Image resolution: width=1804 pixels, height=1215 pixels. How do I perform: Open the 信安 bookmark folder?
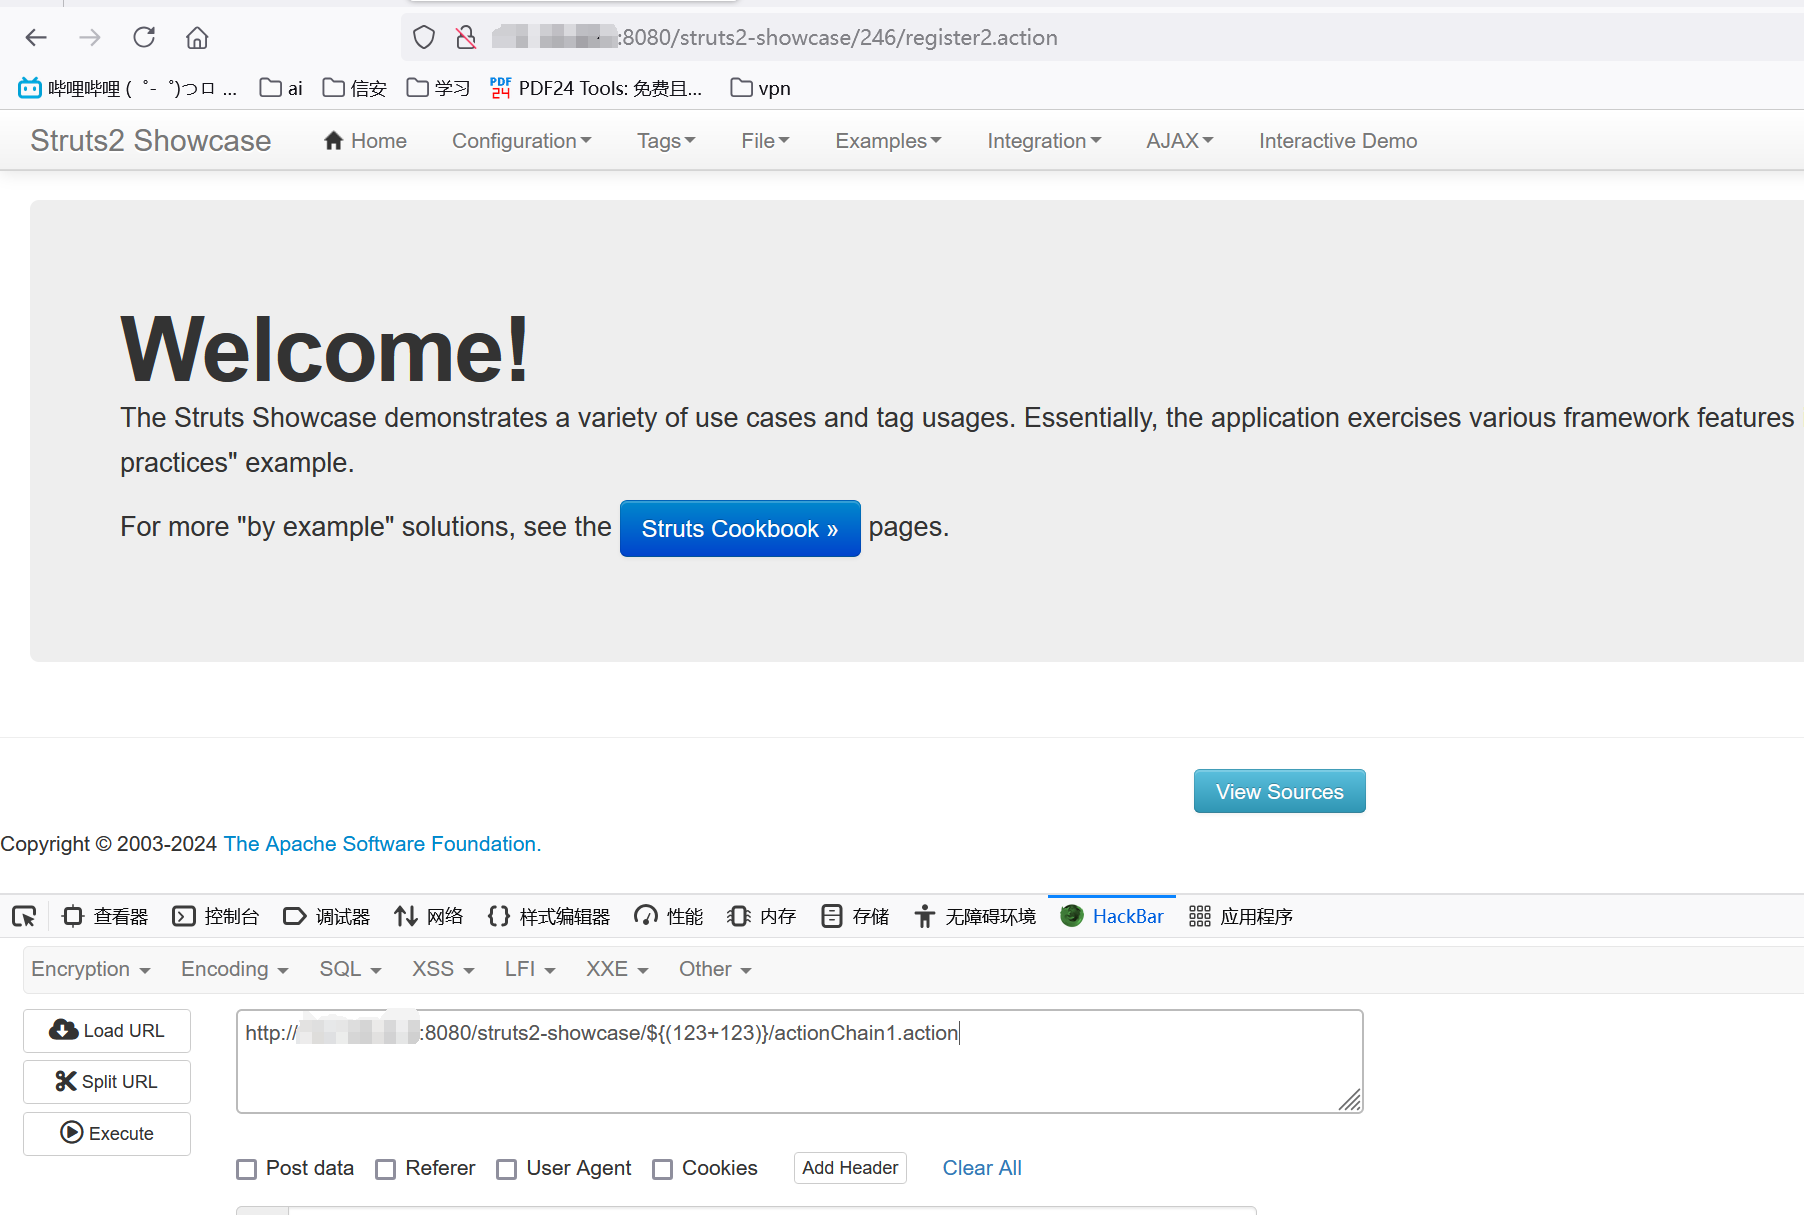(355, 88)
